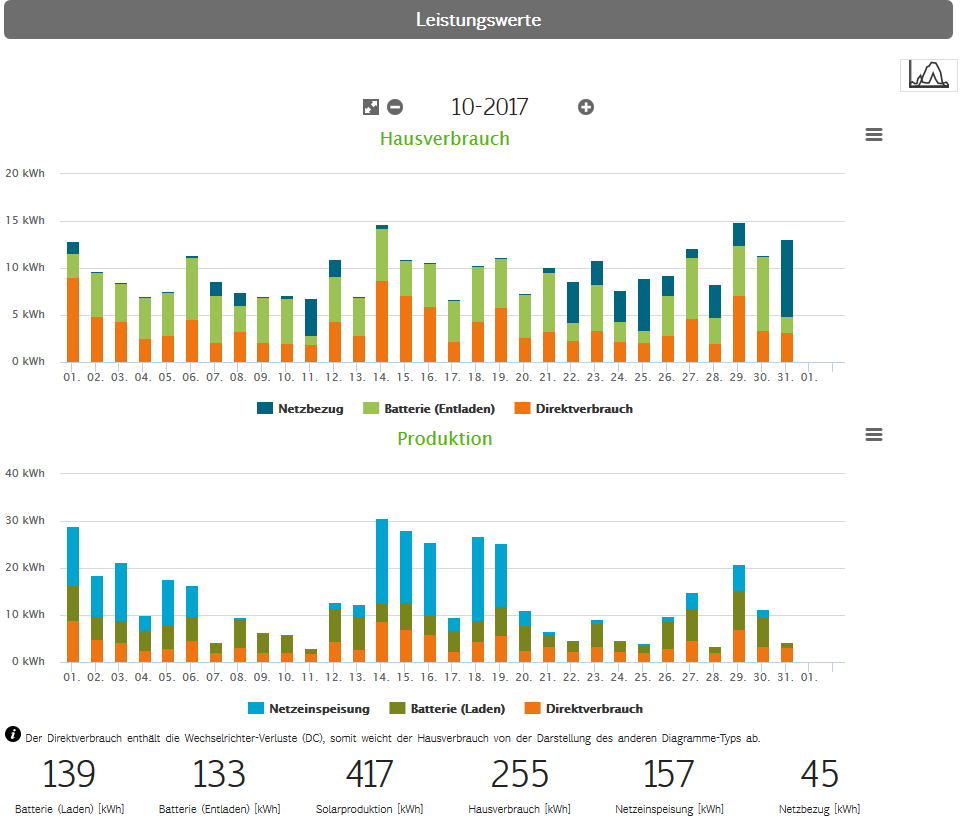Viewport: 962px width, 824px height.
Task: Click the expand fullscreen arrows icon
Action: 371,107
